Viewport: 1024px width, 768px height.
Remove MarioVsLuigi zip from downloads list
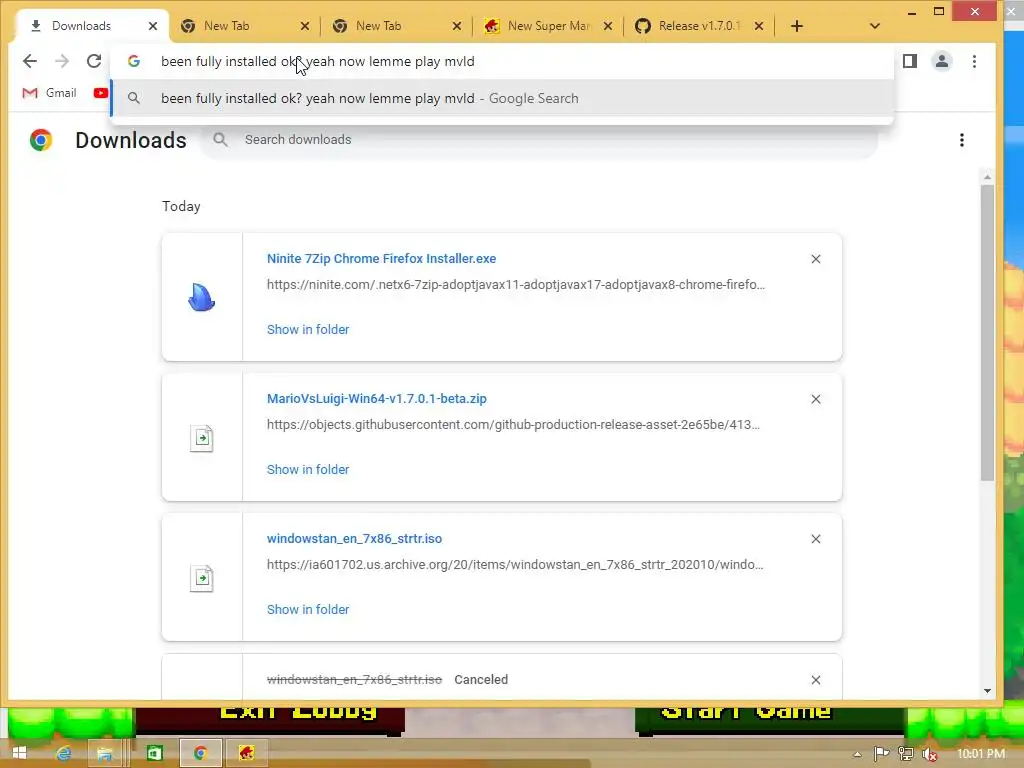[816, 399]
